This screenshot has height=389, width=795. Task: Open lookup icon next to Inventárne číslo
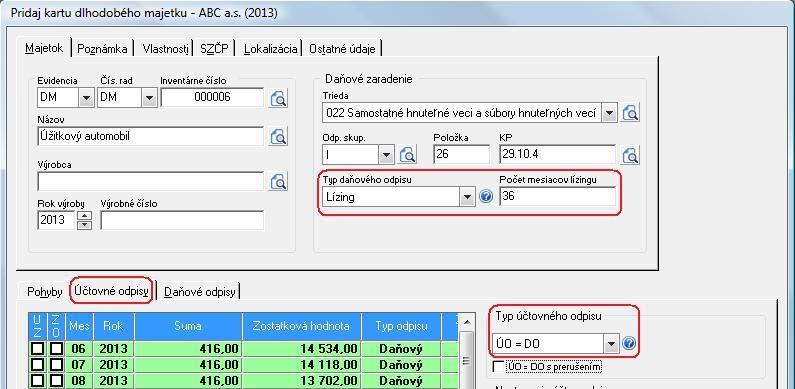coord(278,98)
